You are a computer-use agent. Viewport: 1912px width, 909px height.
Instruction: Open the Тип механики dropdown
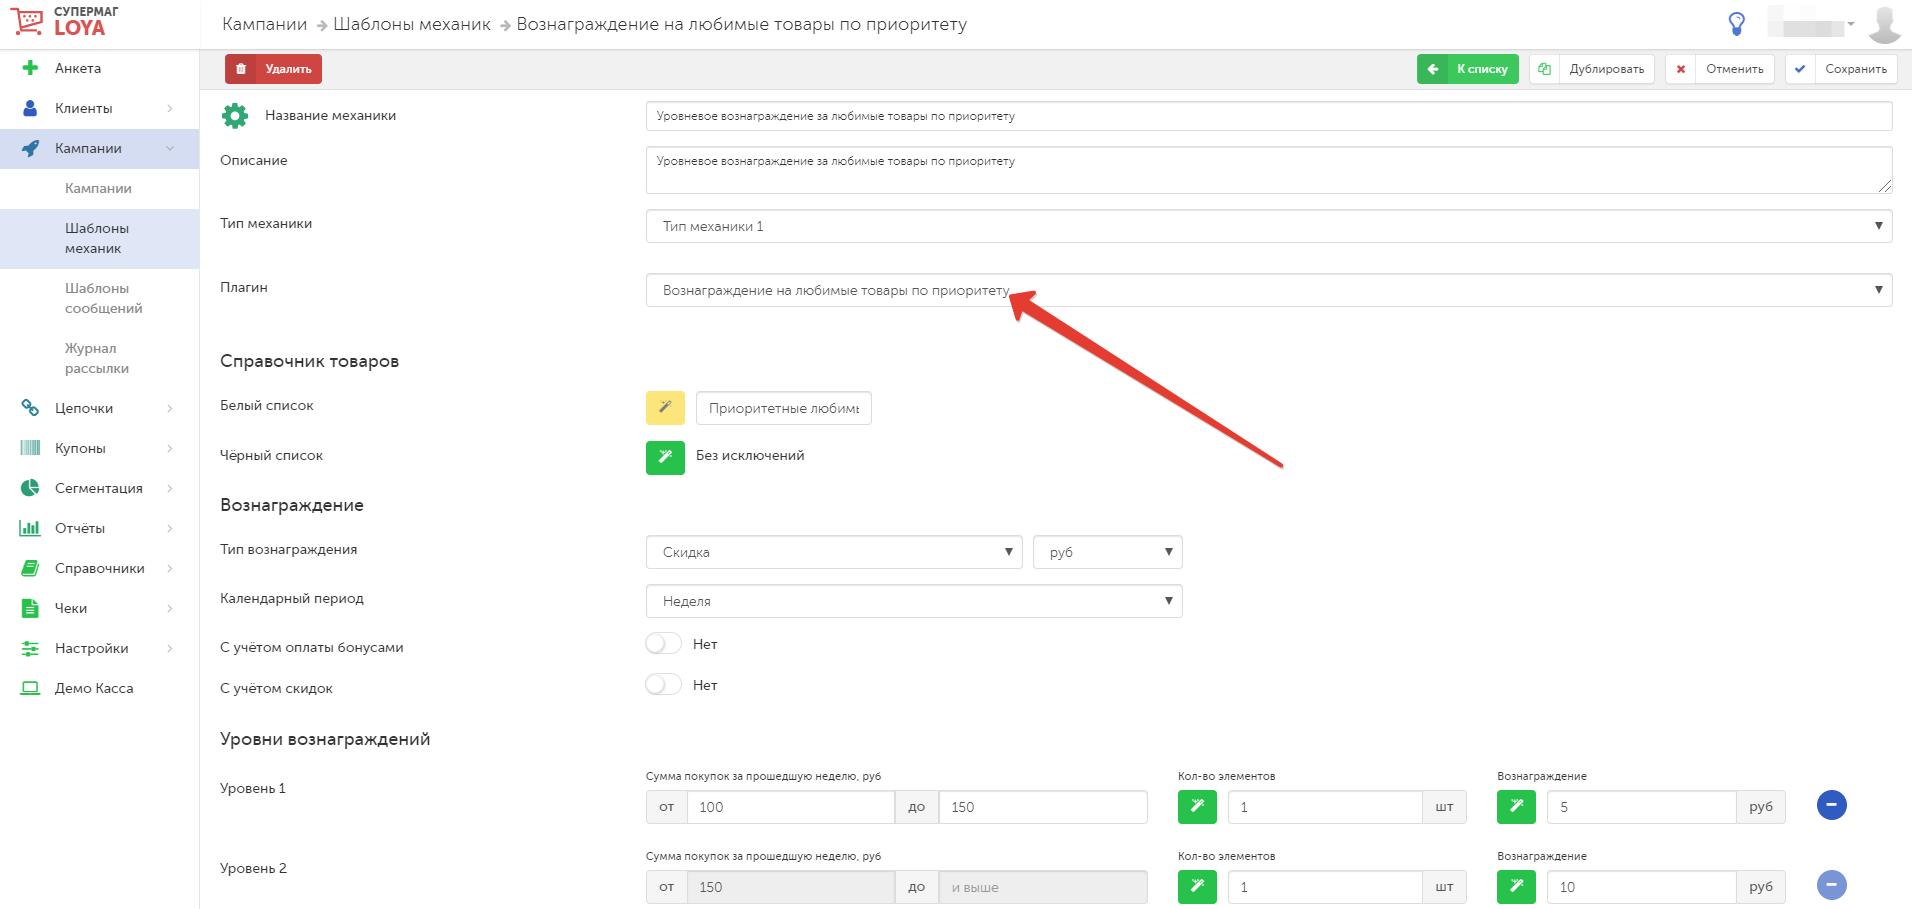(1269, 226)
